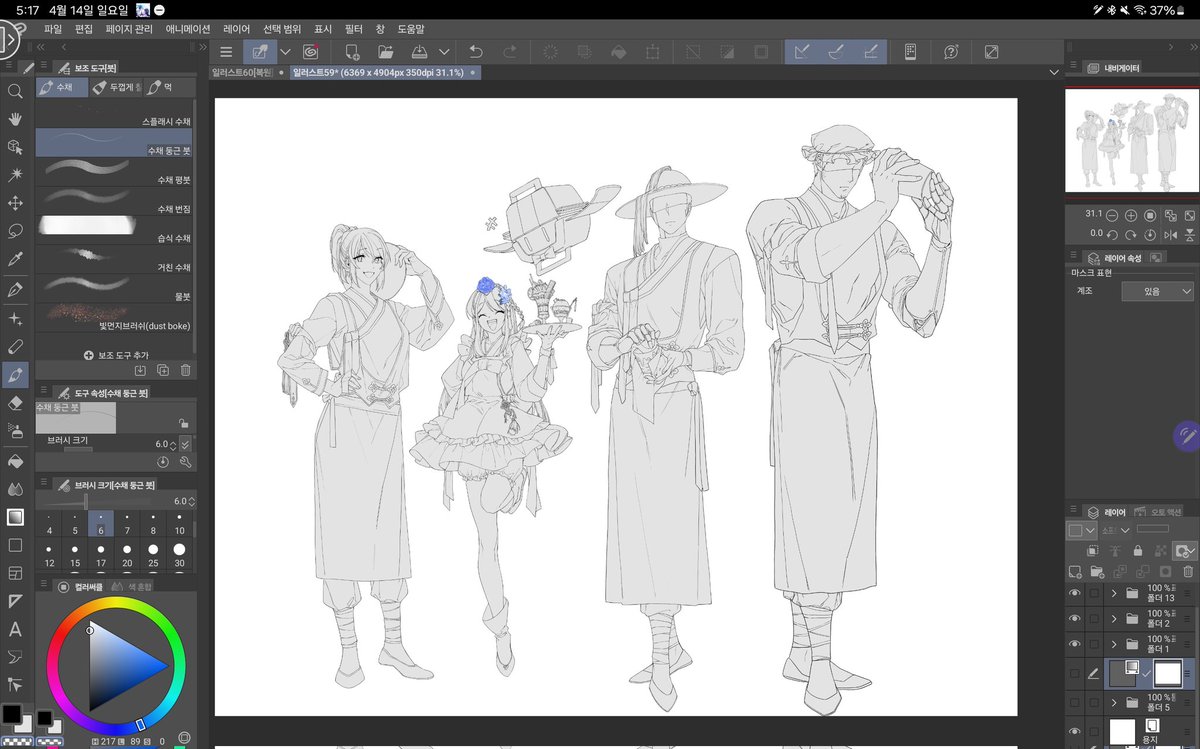Select the Eraser tool

pos(15,403)
